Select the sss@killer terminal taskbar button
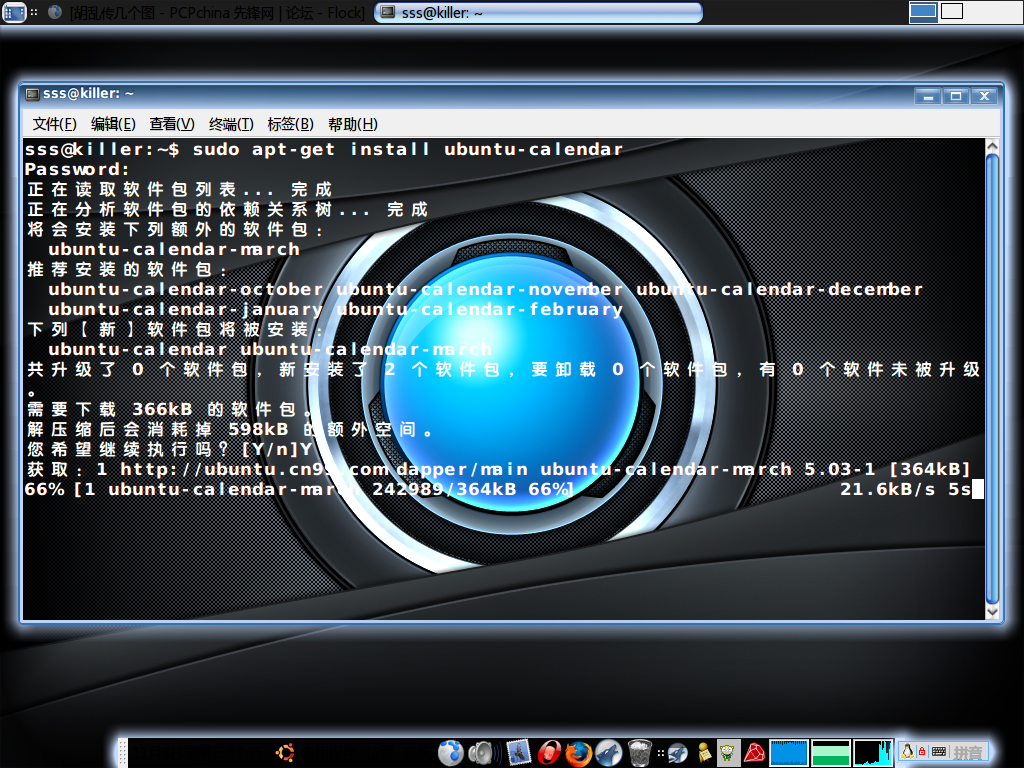Screen dimensions: 1024x768 (538, 12)
